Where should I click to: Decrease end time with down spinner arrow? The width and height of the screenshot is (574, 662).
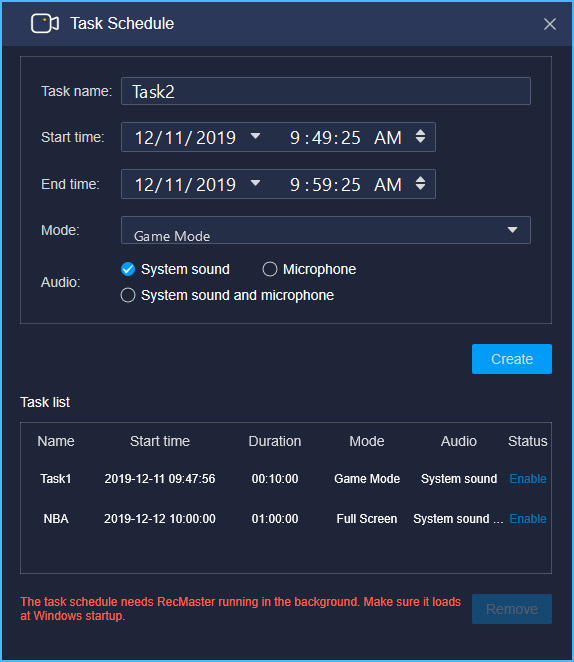[x=420, y=187]
